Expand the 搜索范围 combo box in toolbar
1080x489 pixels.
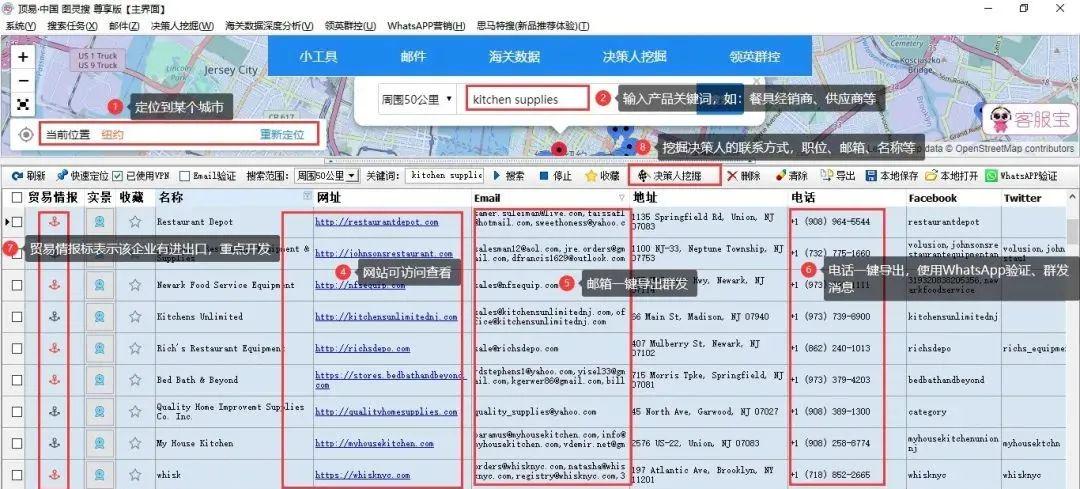(x=352, y=176)
